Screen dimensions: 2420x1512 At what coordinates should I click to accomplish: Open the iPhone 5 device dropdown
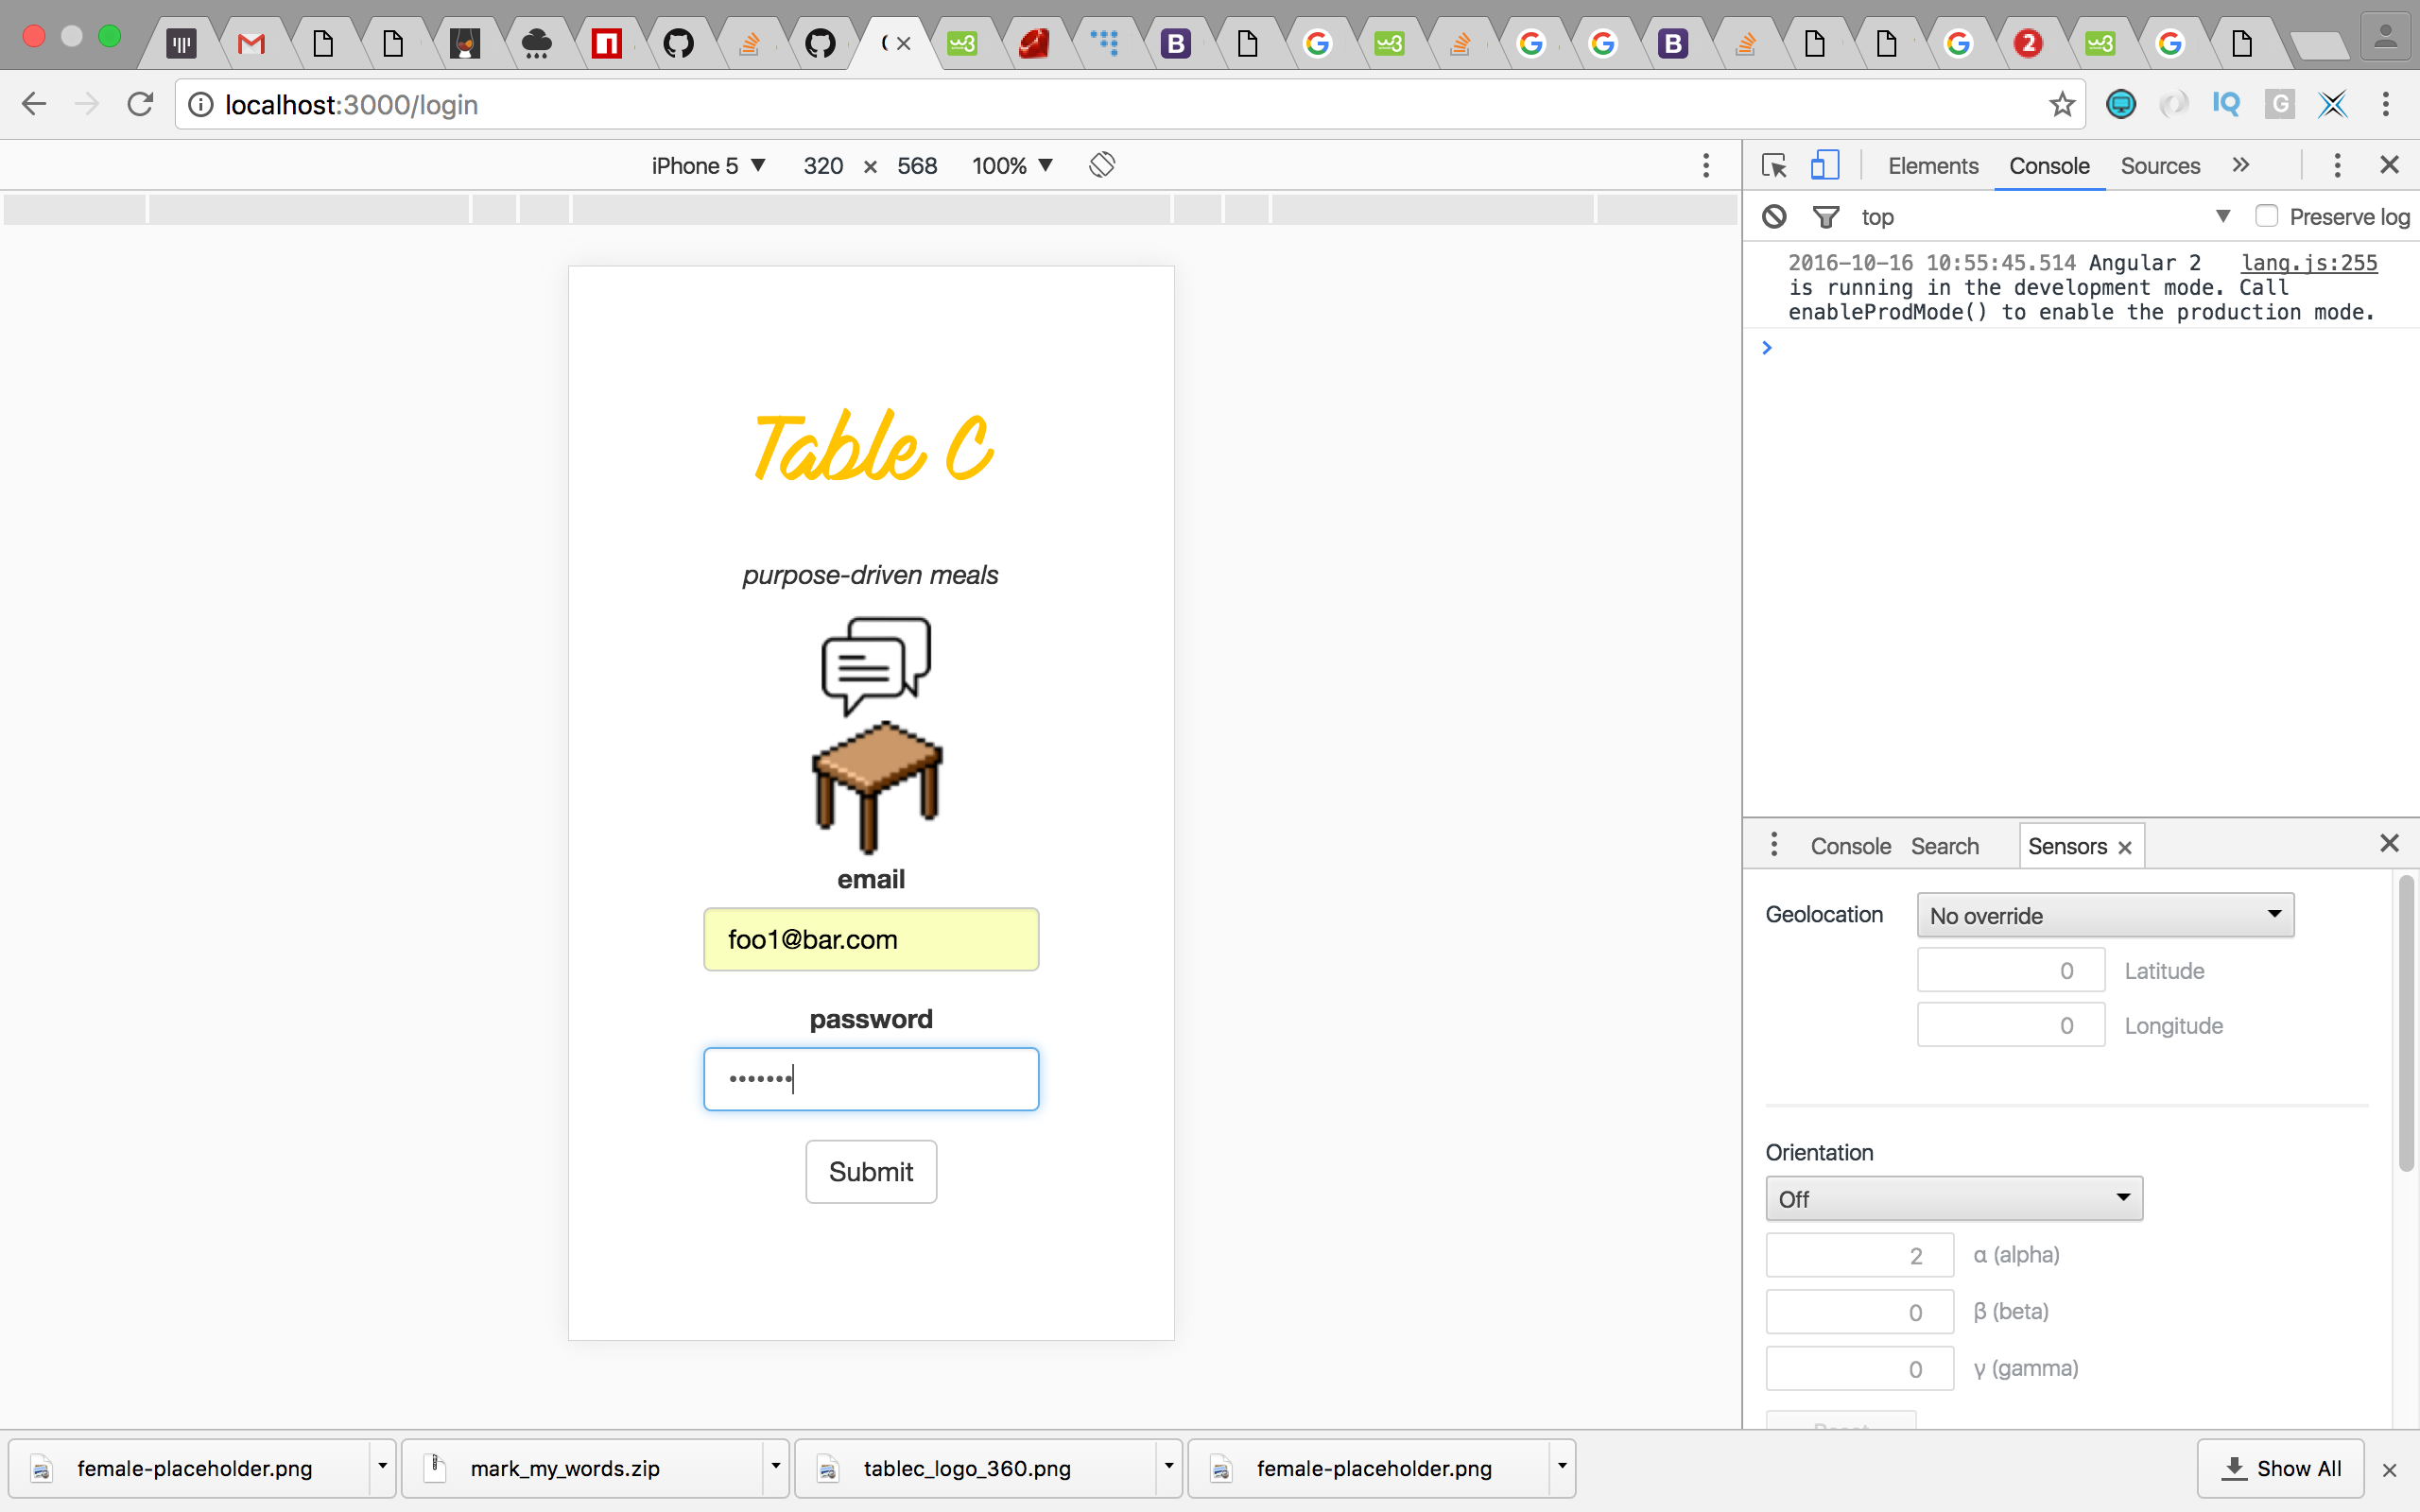pyautogui.click(x=707, y=165)
